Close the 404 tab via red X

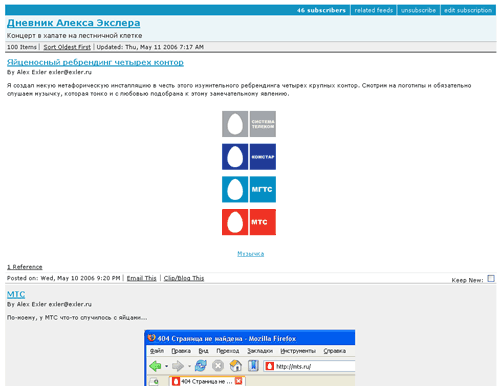click(239, 381)
